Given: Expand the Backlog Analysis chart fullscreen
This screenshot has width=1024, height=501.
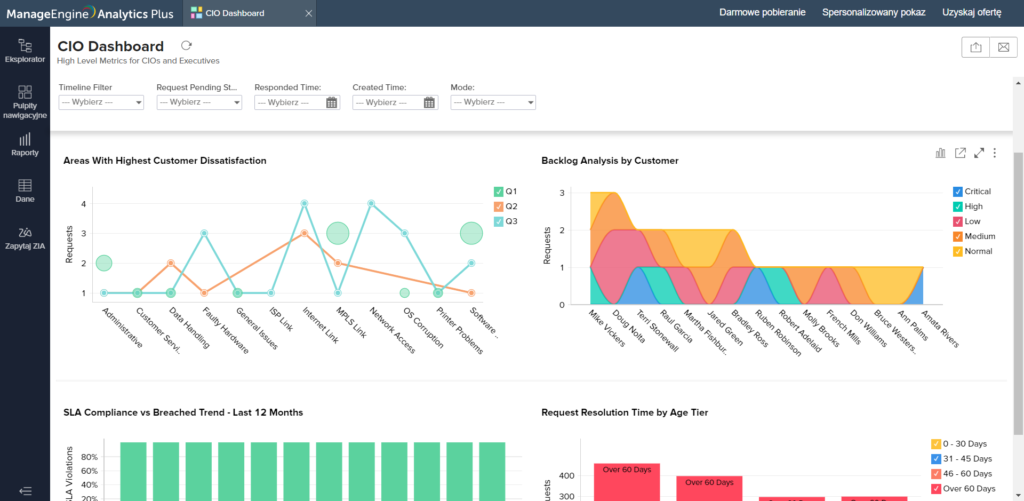Looking at the screenshot, I should tap(979, 153).
